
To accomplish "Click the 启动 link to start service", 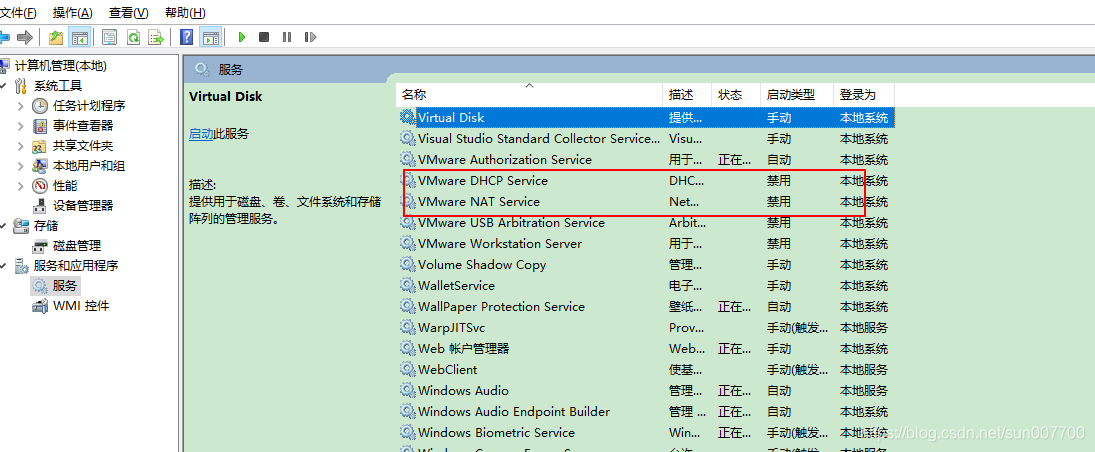I will click(200, 134).
